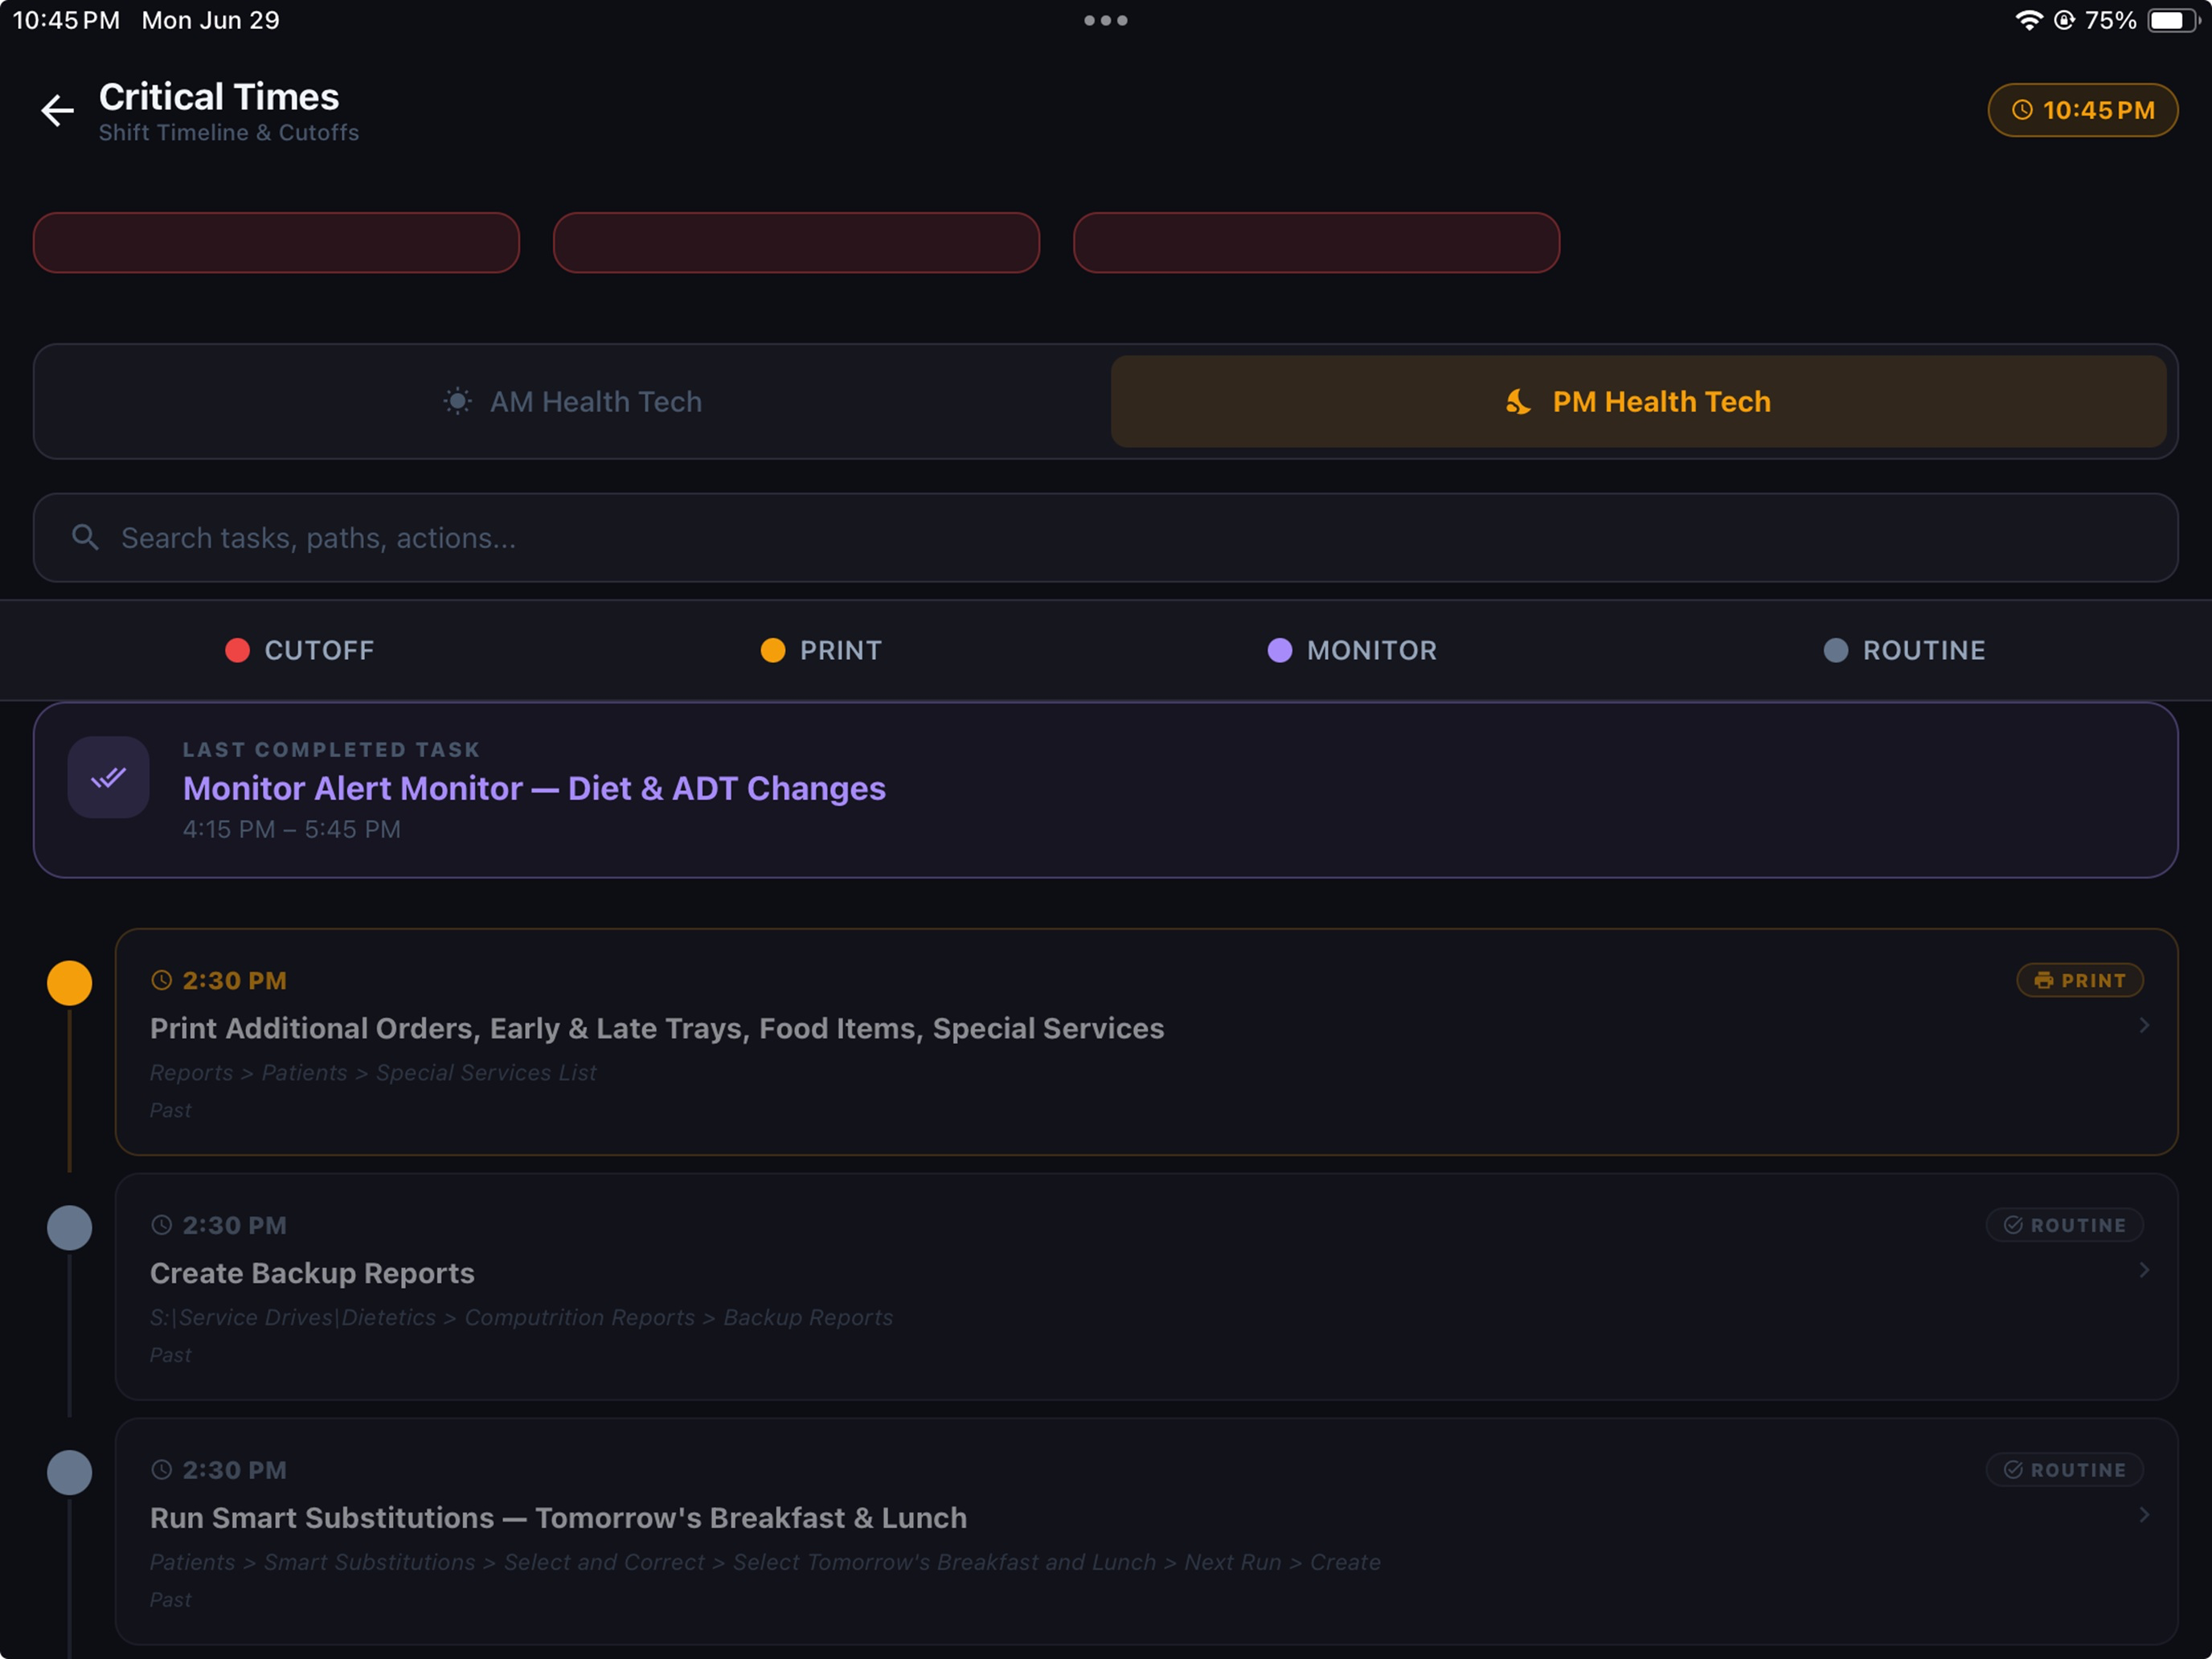Click the Print Additional Orders task title
This screenshot has height=1659, width=2212.
coord(657,1028)
